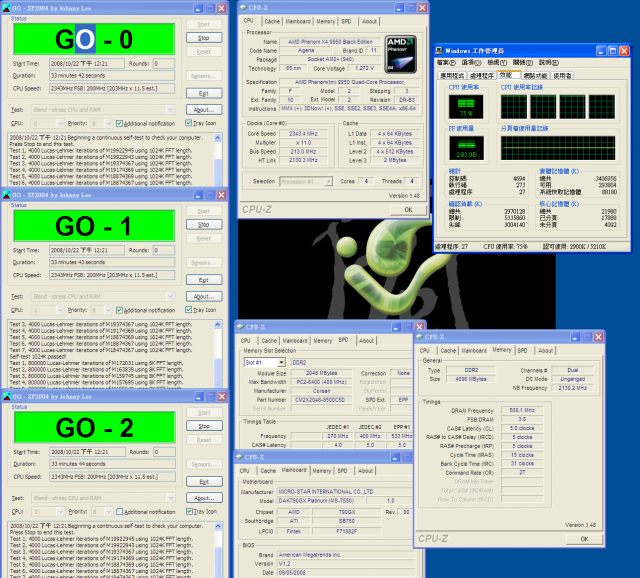This screenshot has width=640, height=578.
Task: Click the SP2004 GO-0 window title icon
Action: click(x=7, y=8)
